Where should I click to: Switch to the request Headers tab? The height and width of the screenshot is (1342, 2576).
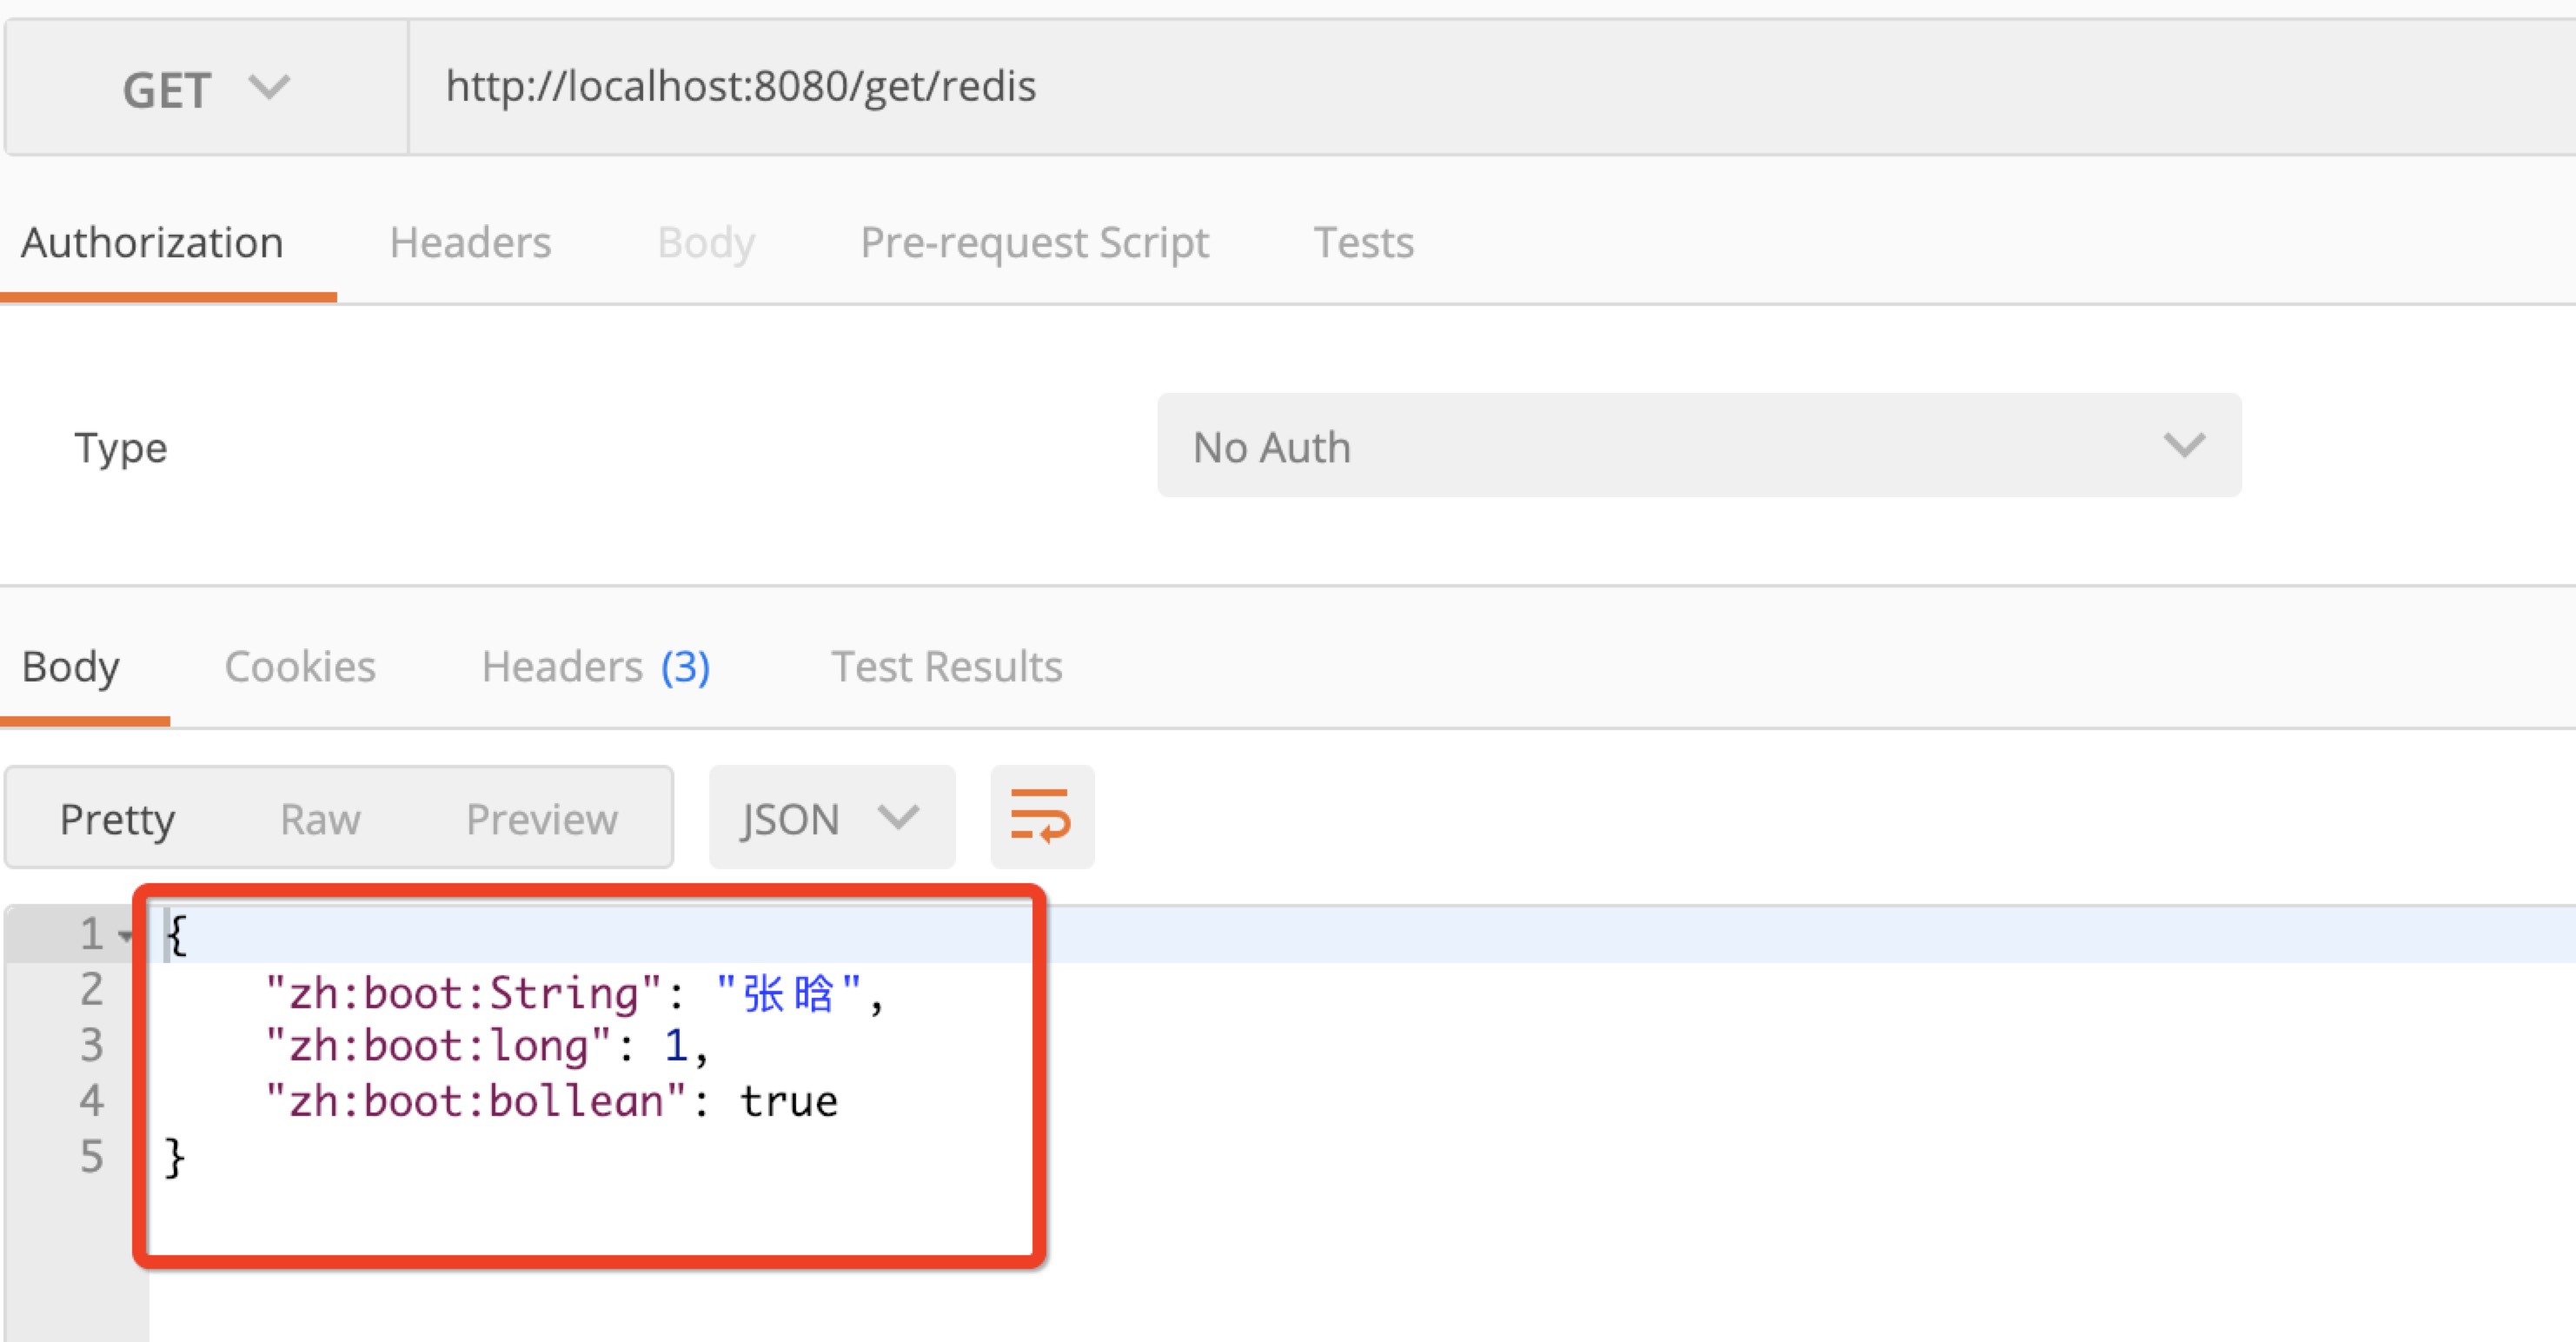point(470,243)
